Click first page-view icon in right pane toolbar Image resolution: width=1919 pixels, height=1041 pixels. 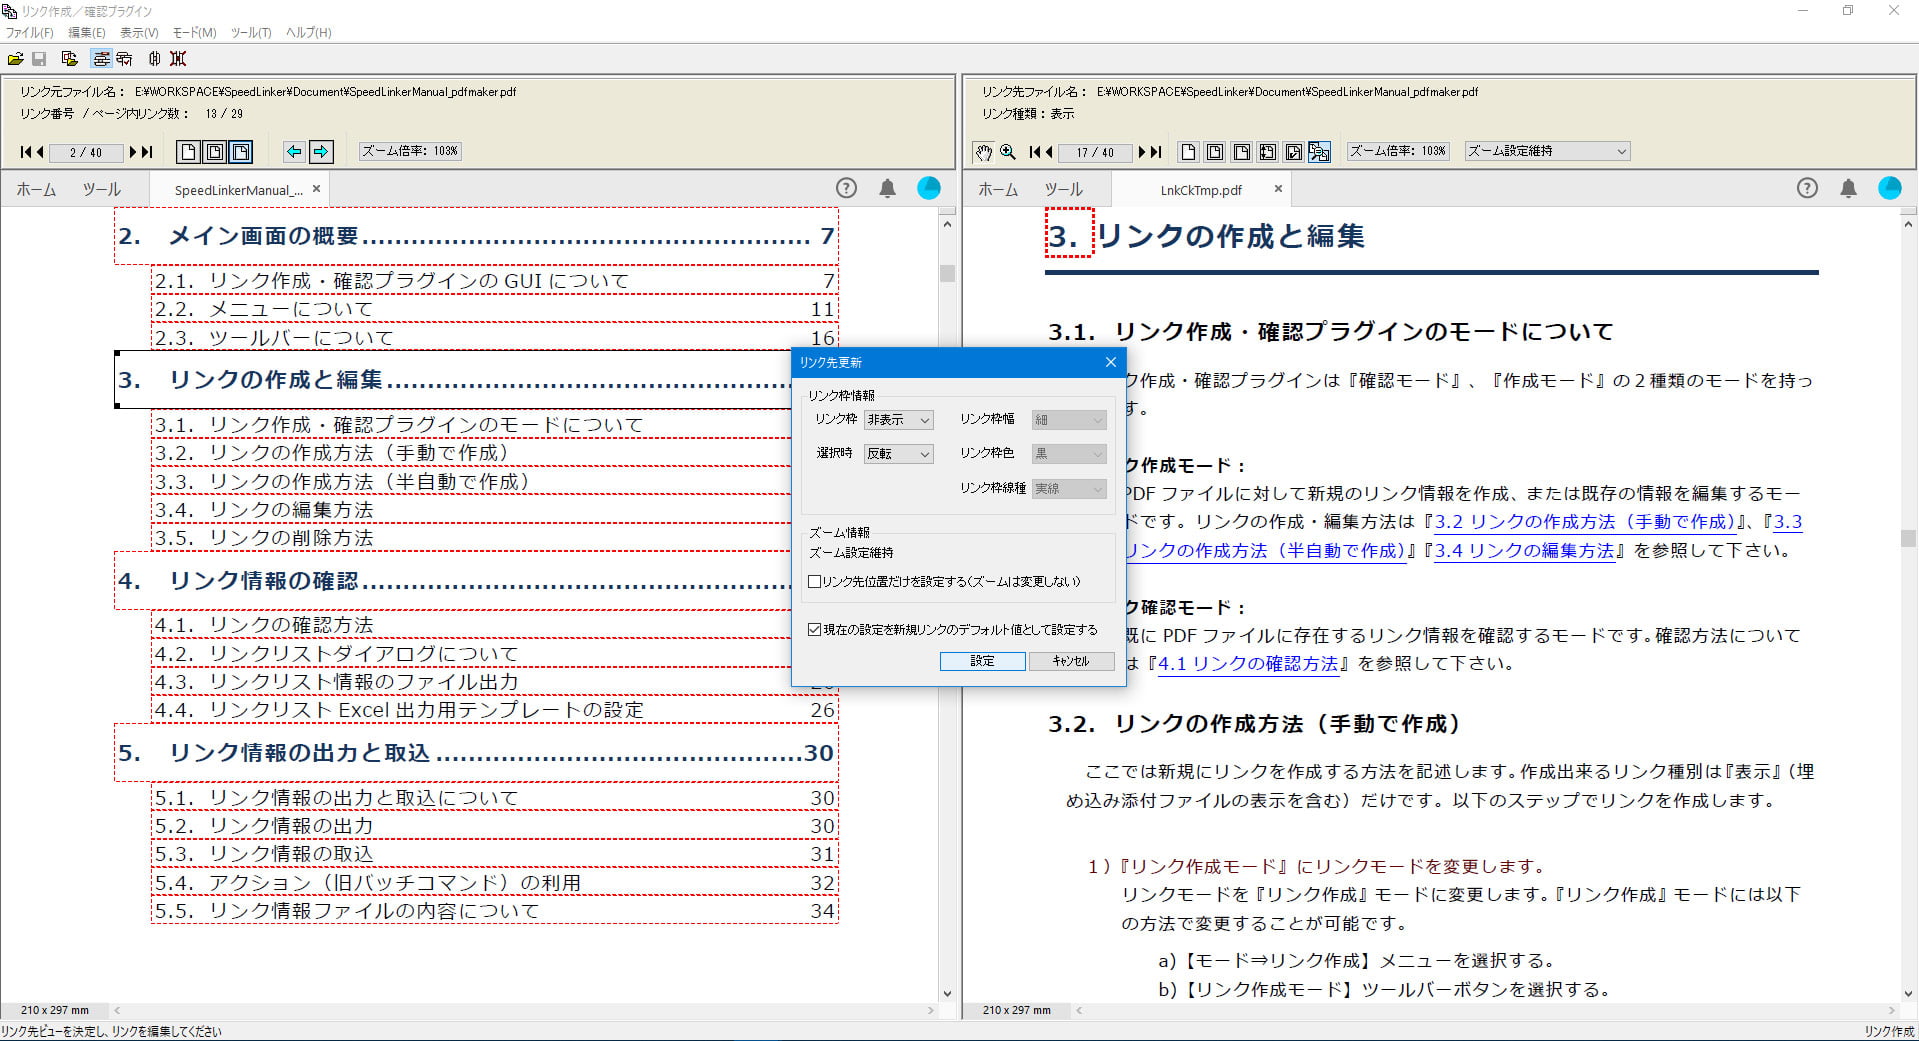pyautogui.click(x=1188, y=152)
